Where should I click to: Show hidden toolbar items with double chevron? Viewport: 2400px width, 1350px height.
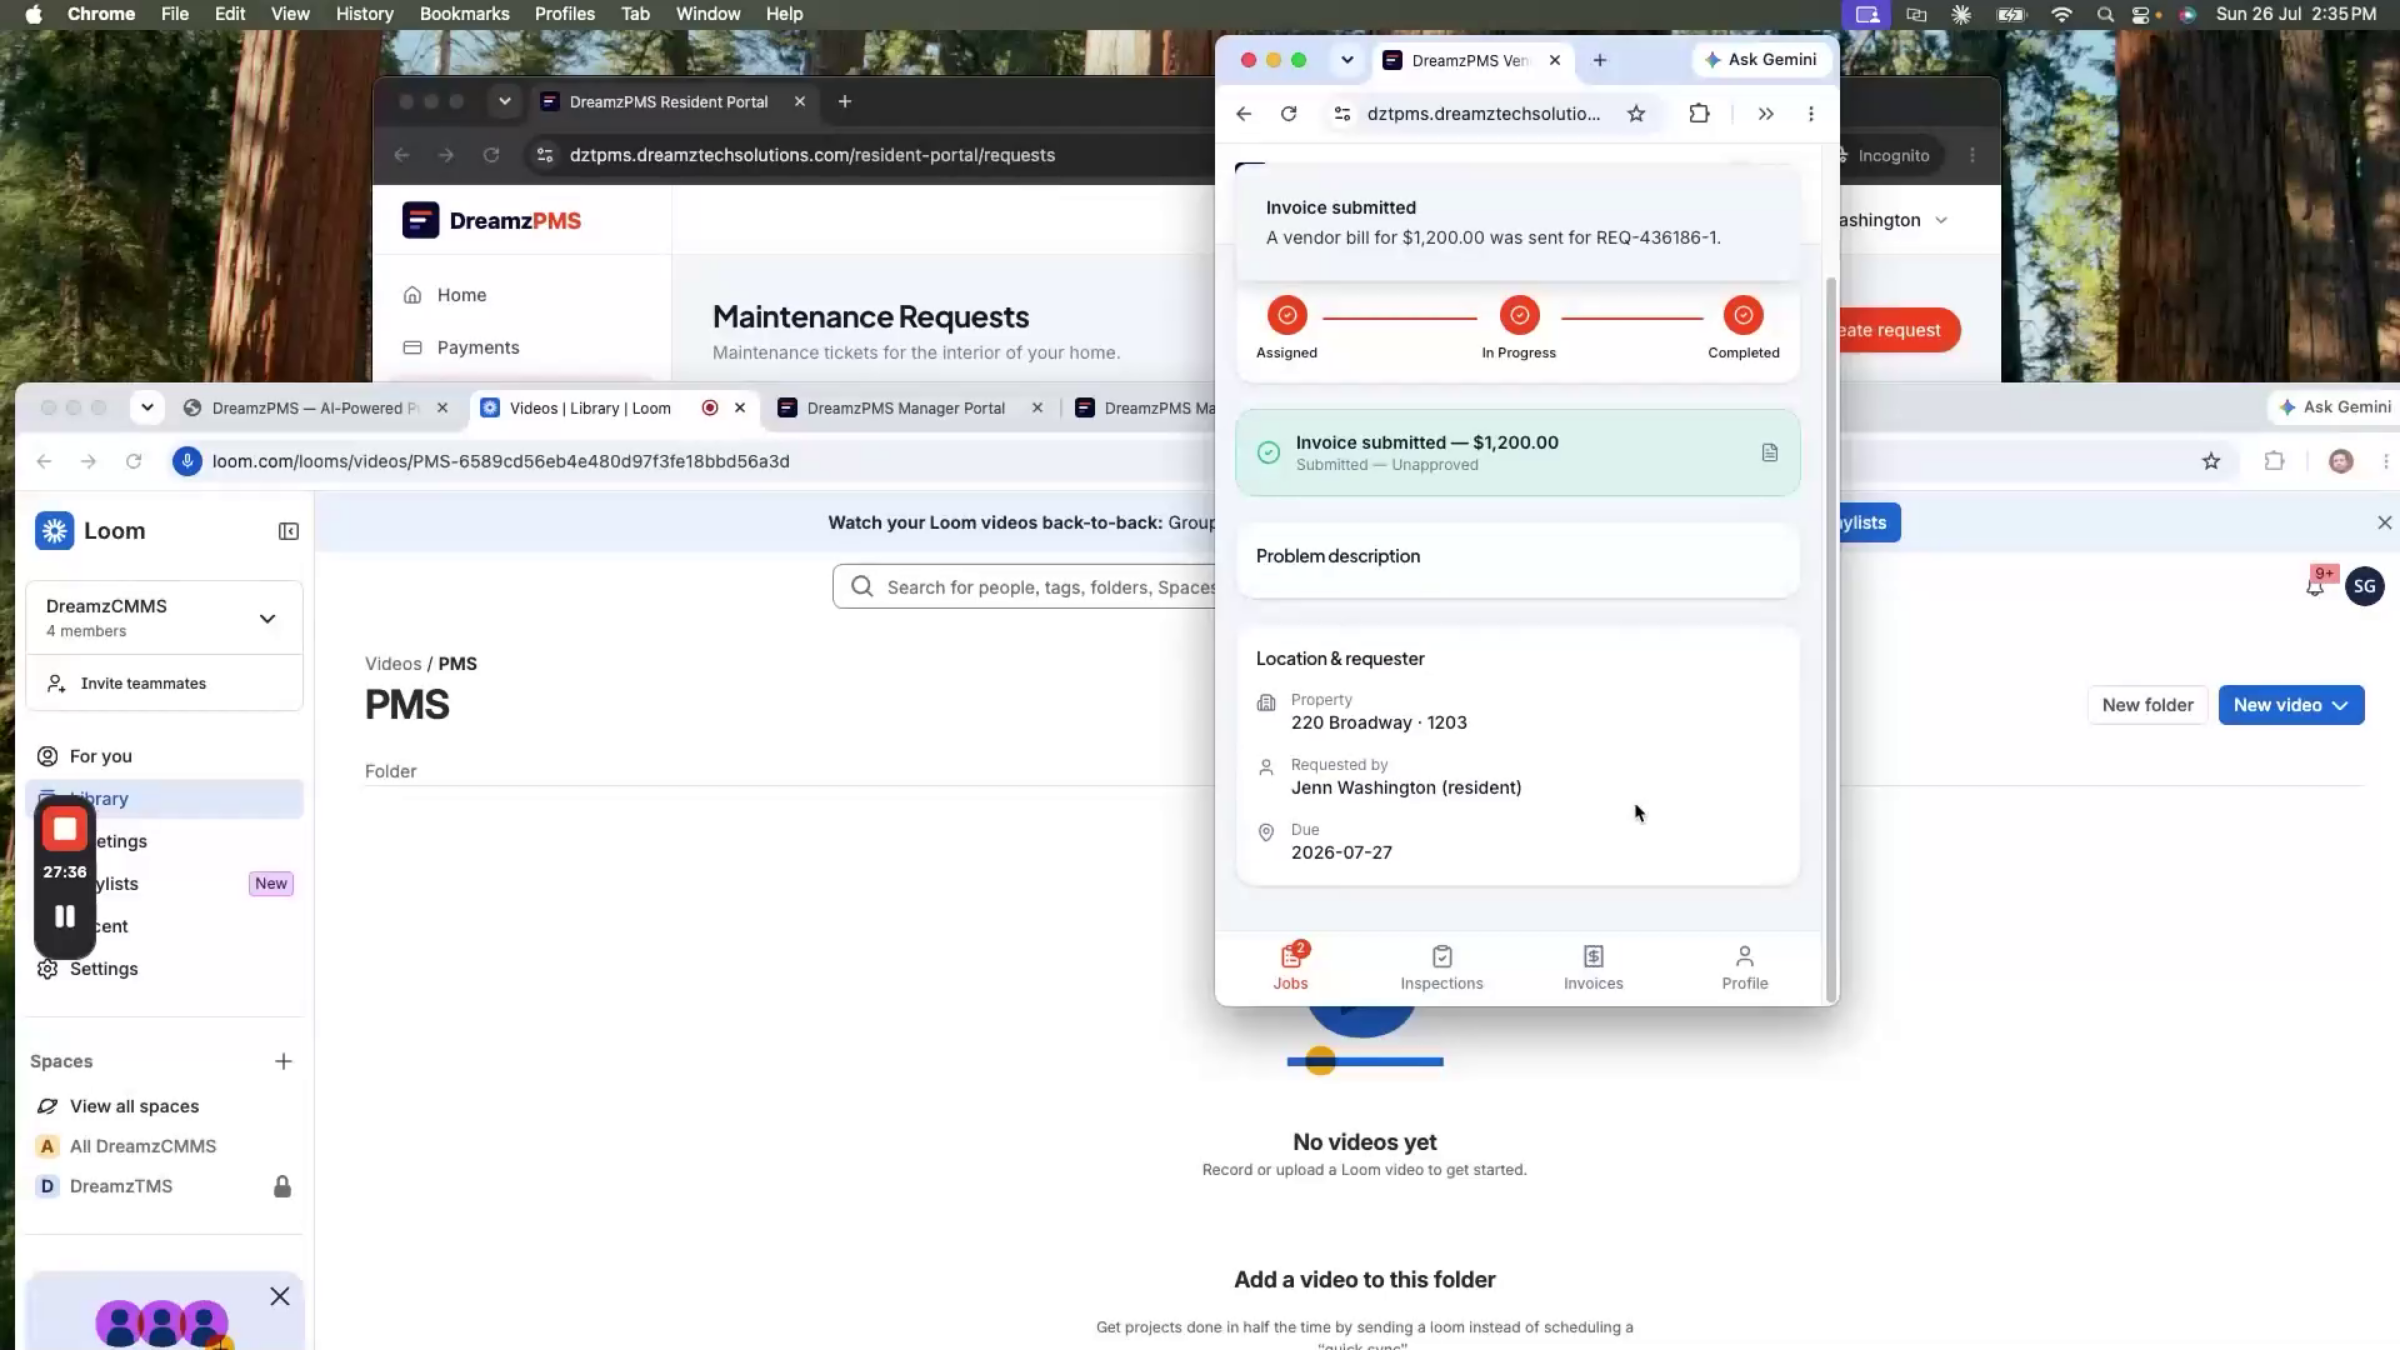coord(1766,114)
